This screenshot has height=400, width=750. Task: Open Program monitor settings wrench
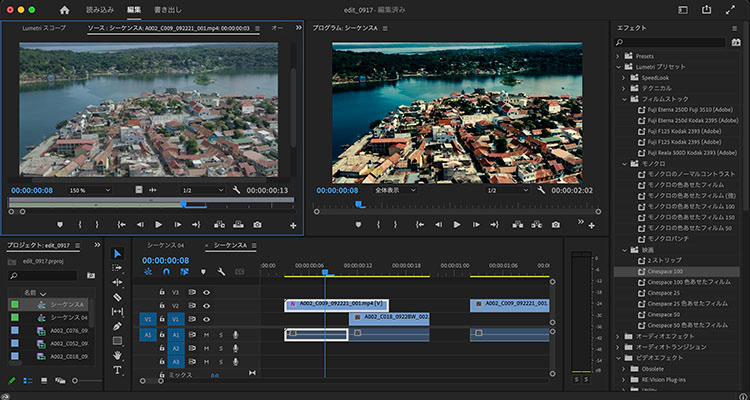541,190
